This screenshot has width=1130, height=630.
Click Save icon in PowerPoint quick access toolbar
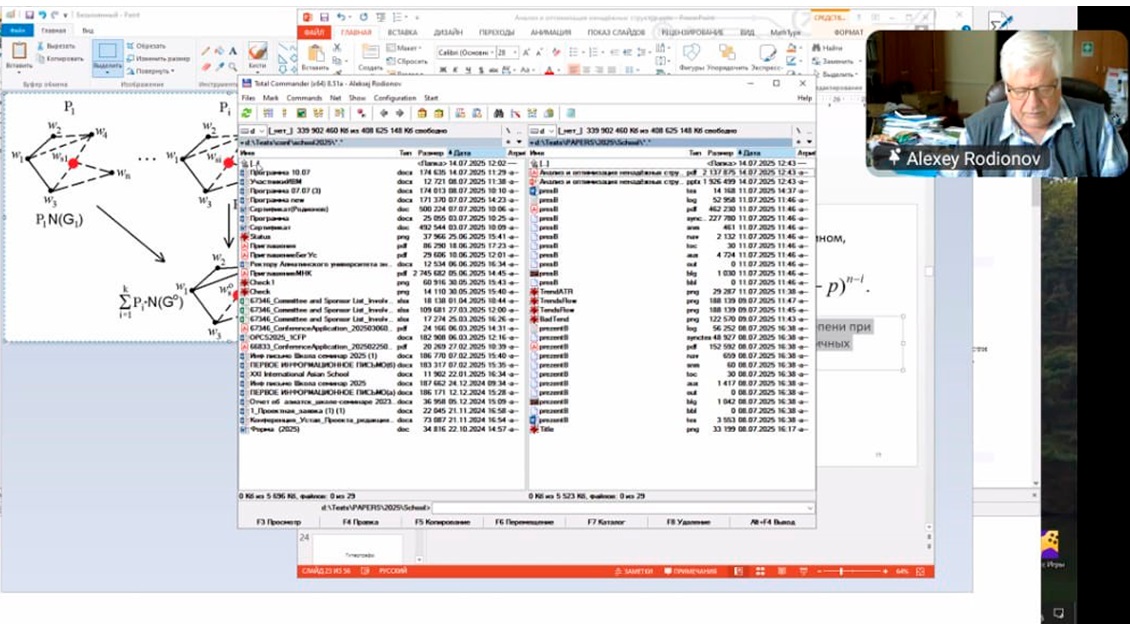324,17
